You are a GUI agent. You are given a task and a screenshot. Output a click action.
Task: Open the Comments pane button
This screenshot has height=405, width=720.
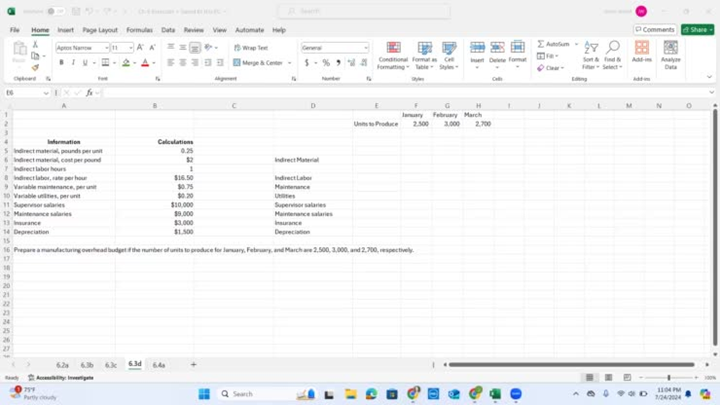655,30
